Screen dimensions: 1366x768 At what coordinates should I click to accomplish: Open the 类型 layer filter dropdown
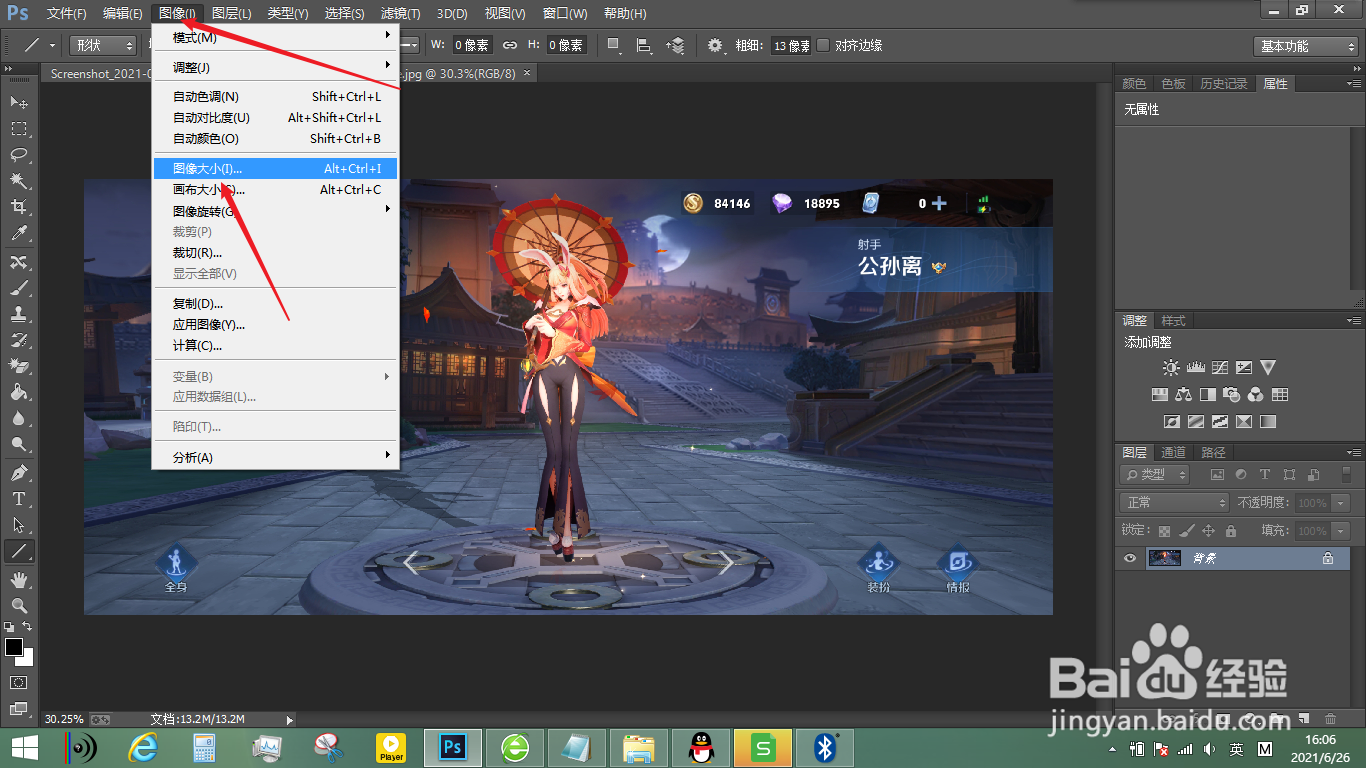click(x=1154, y=475)
